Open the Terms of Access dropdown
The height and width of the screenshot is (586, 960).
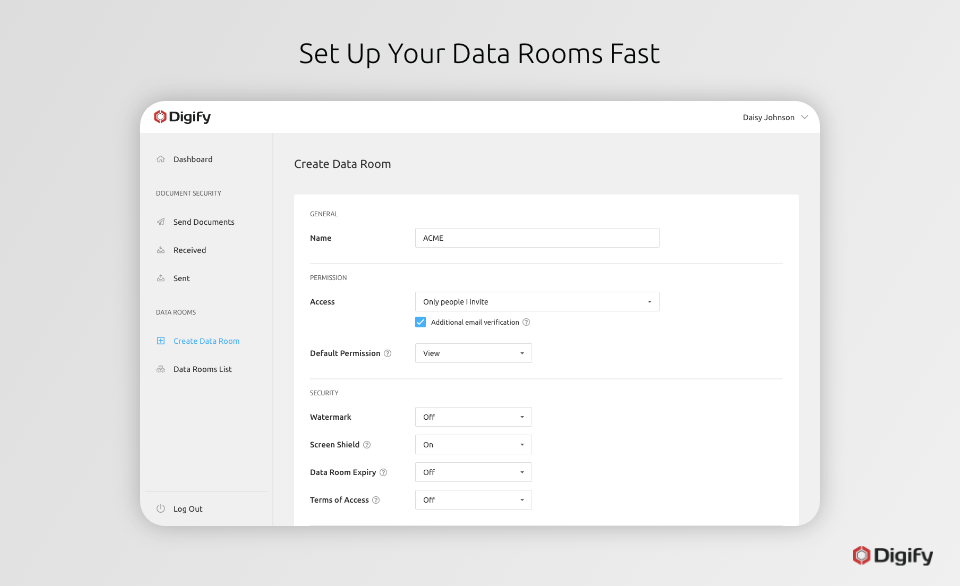tap(473, 499)
